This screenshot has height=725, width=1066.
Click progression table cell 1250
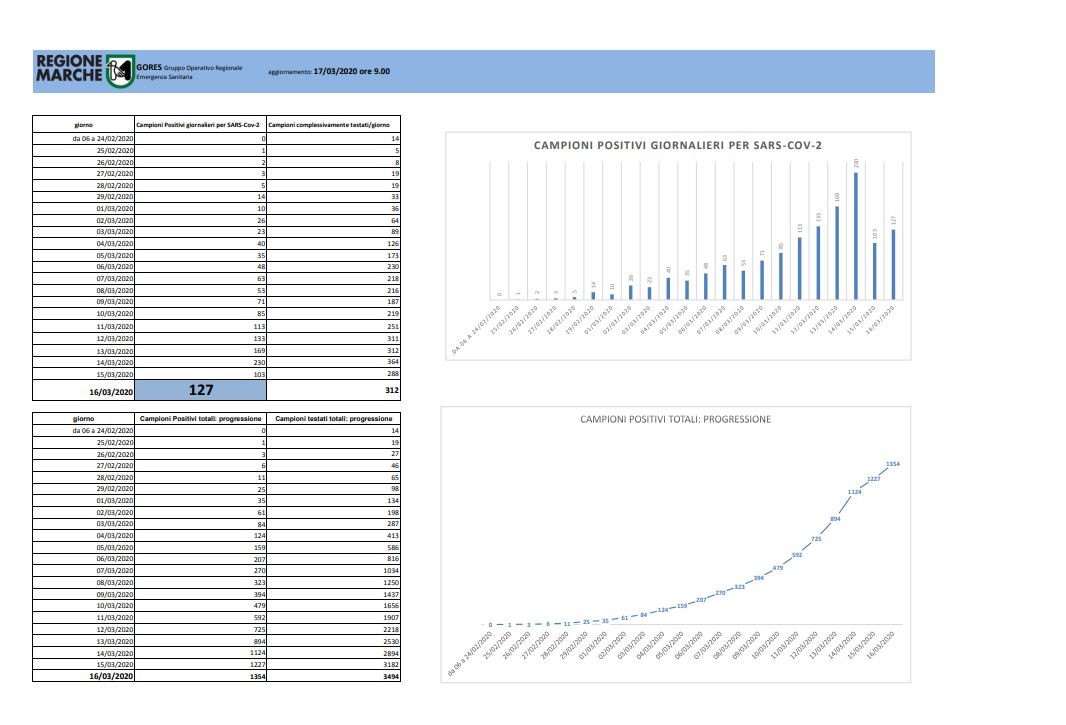[333, 583]
